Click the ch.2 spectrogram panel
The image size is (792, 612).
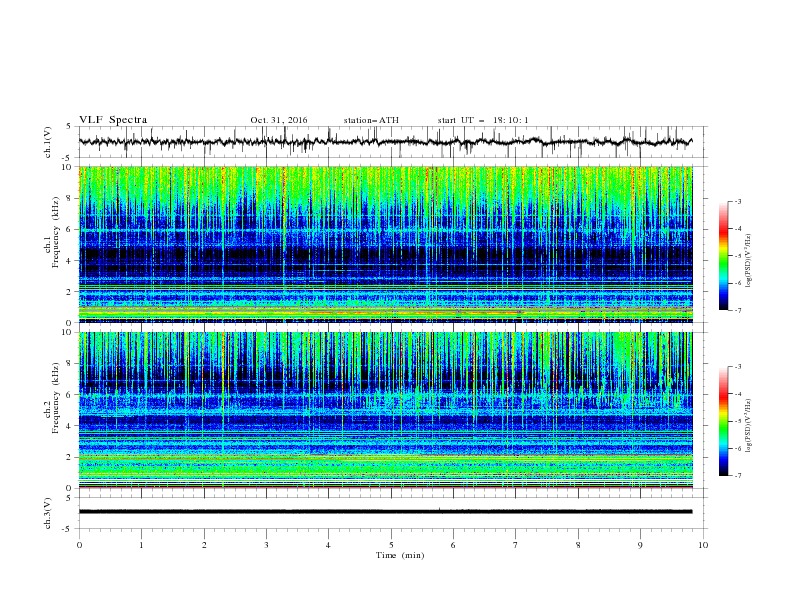tap(386, 410)
